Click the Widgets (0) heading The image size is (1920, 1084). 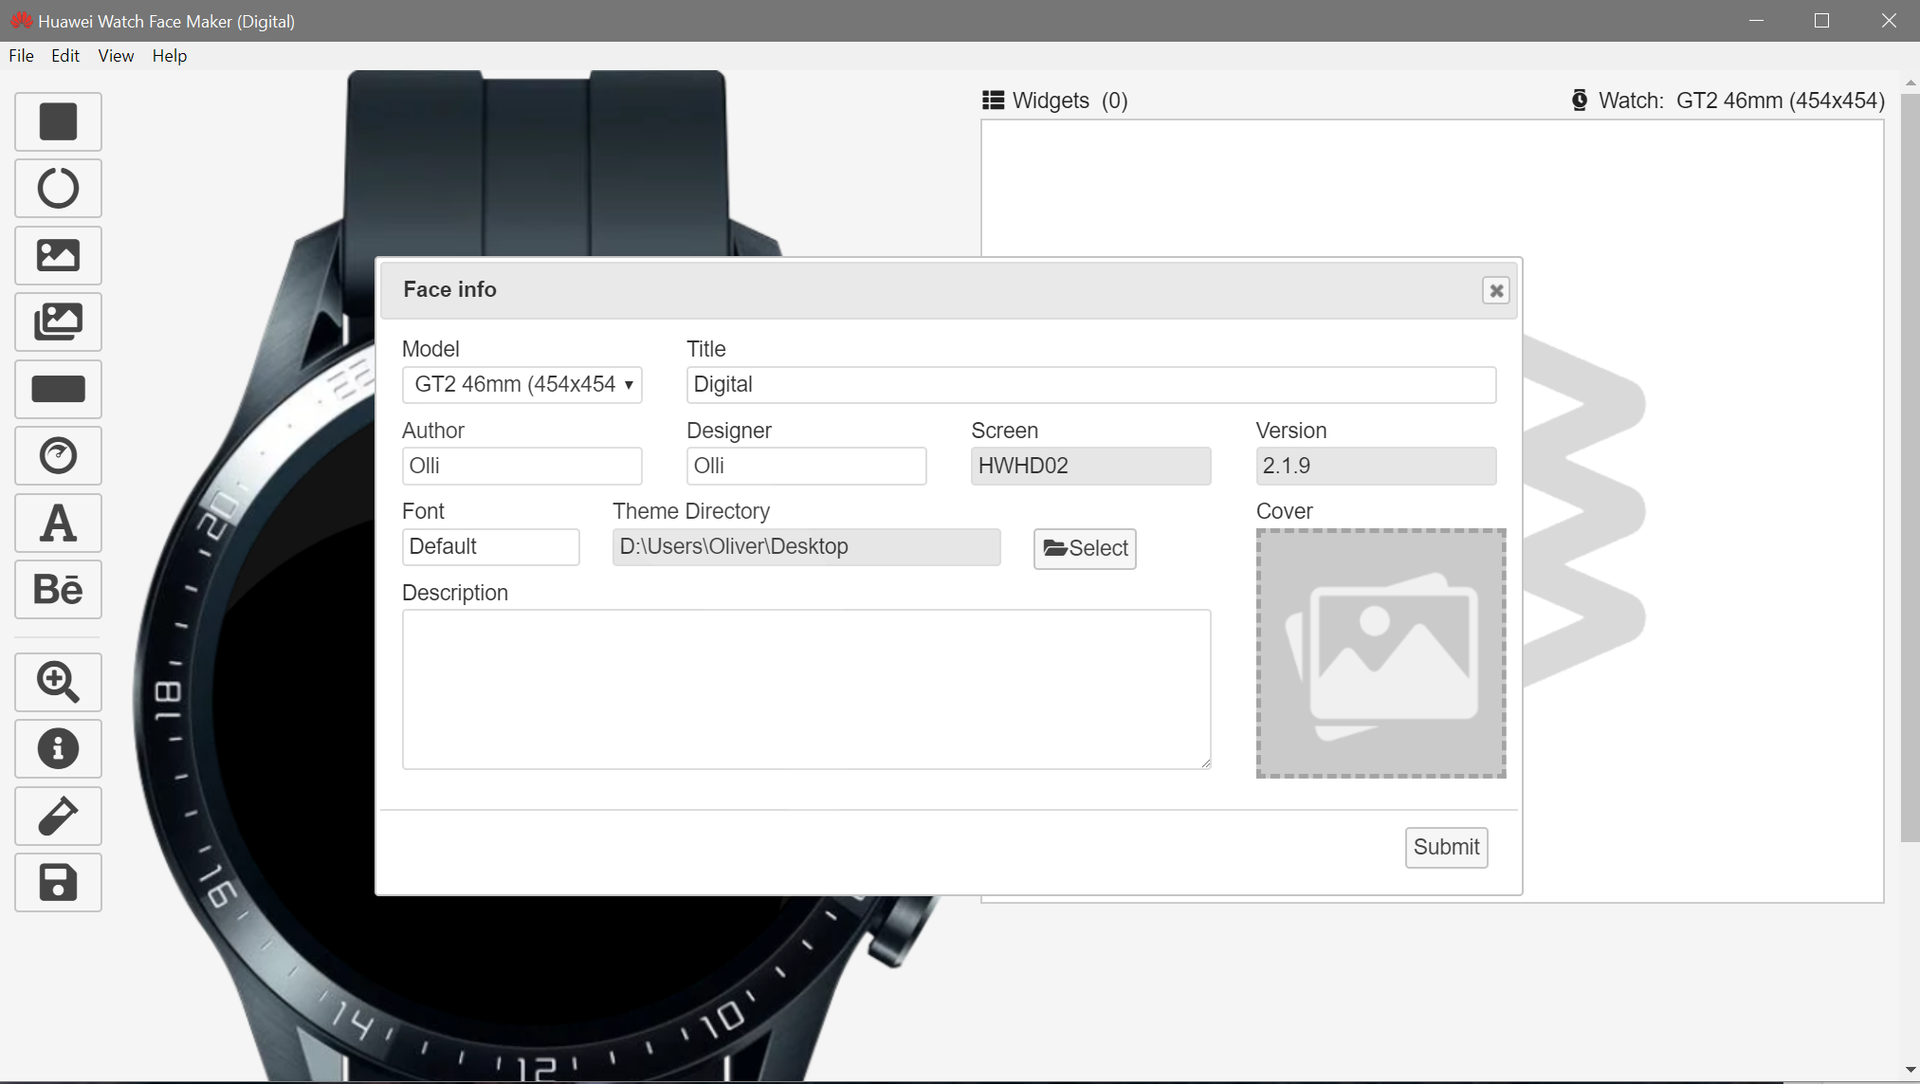tap(1070, 100)
